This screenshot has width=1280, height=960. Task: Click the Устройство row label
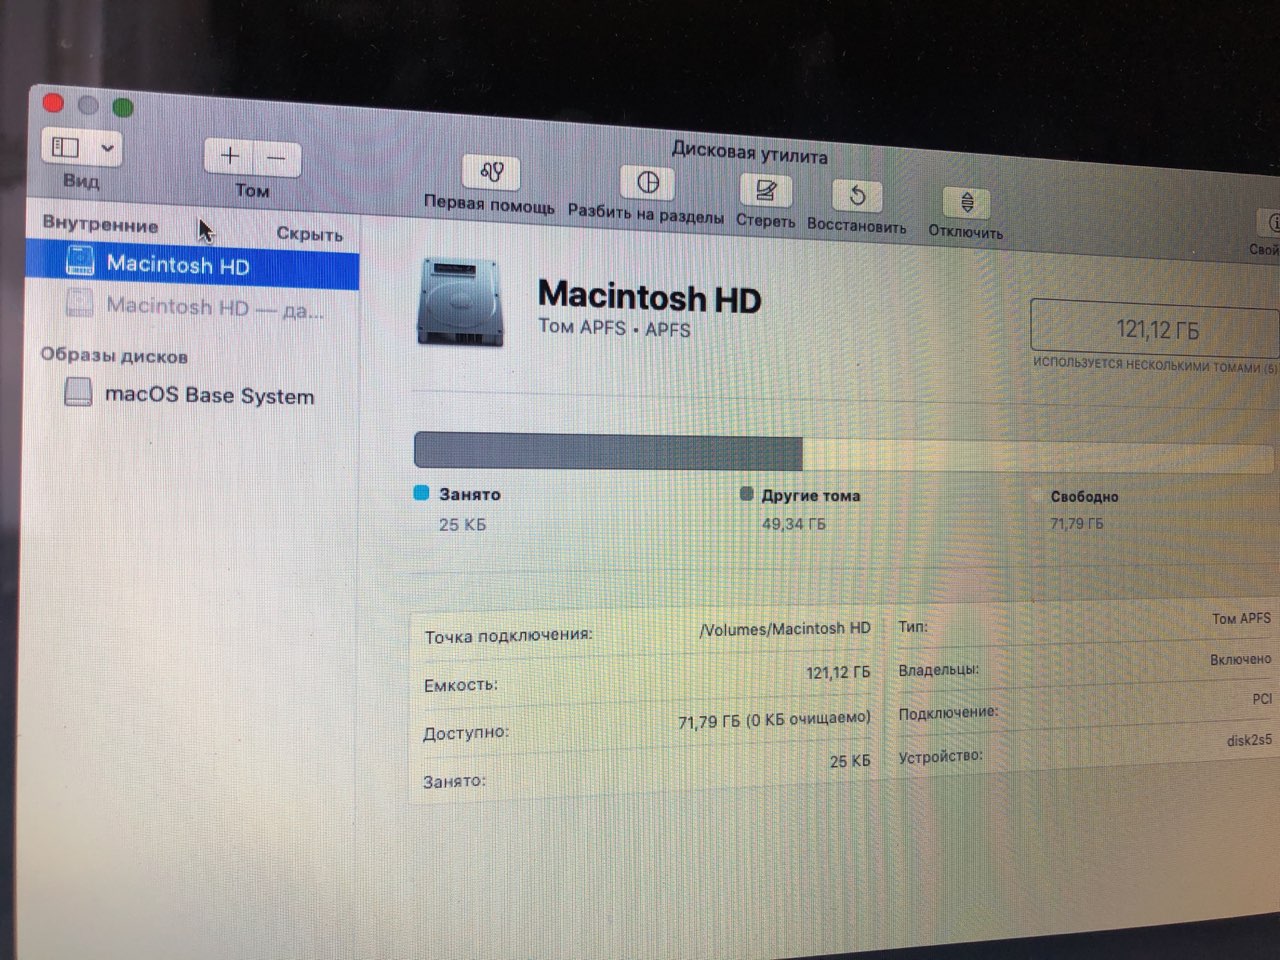[940, 756]
